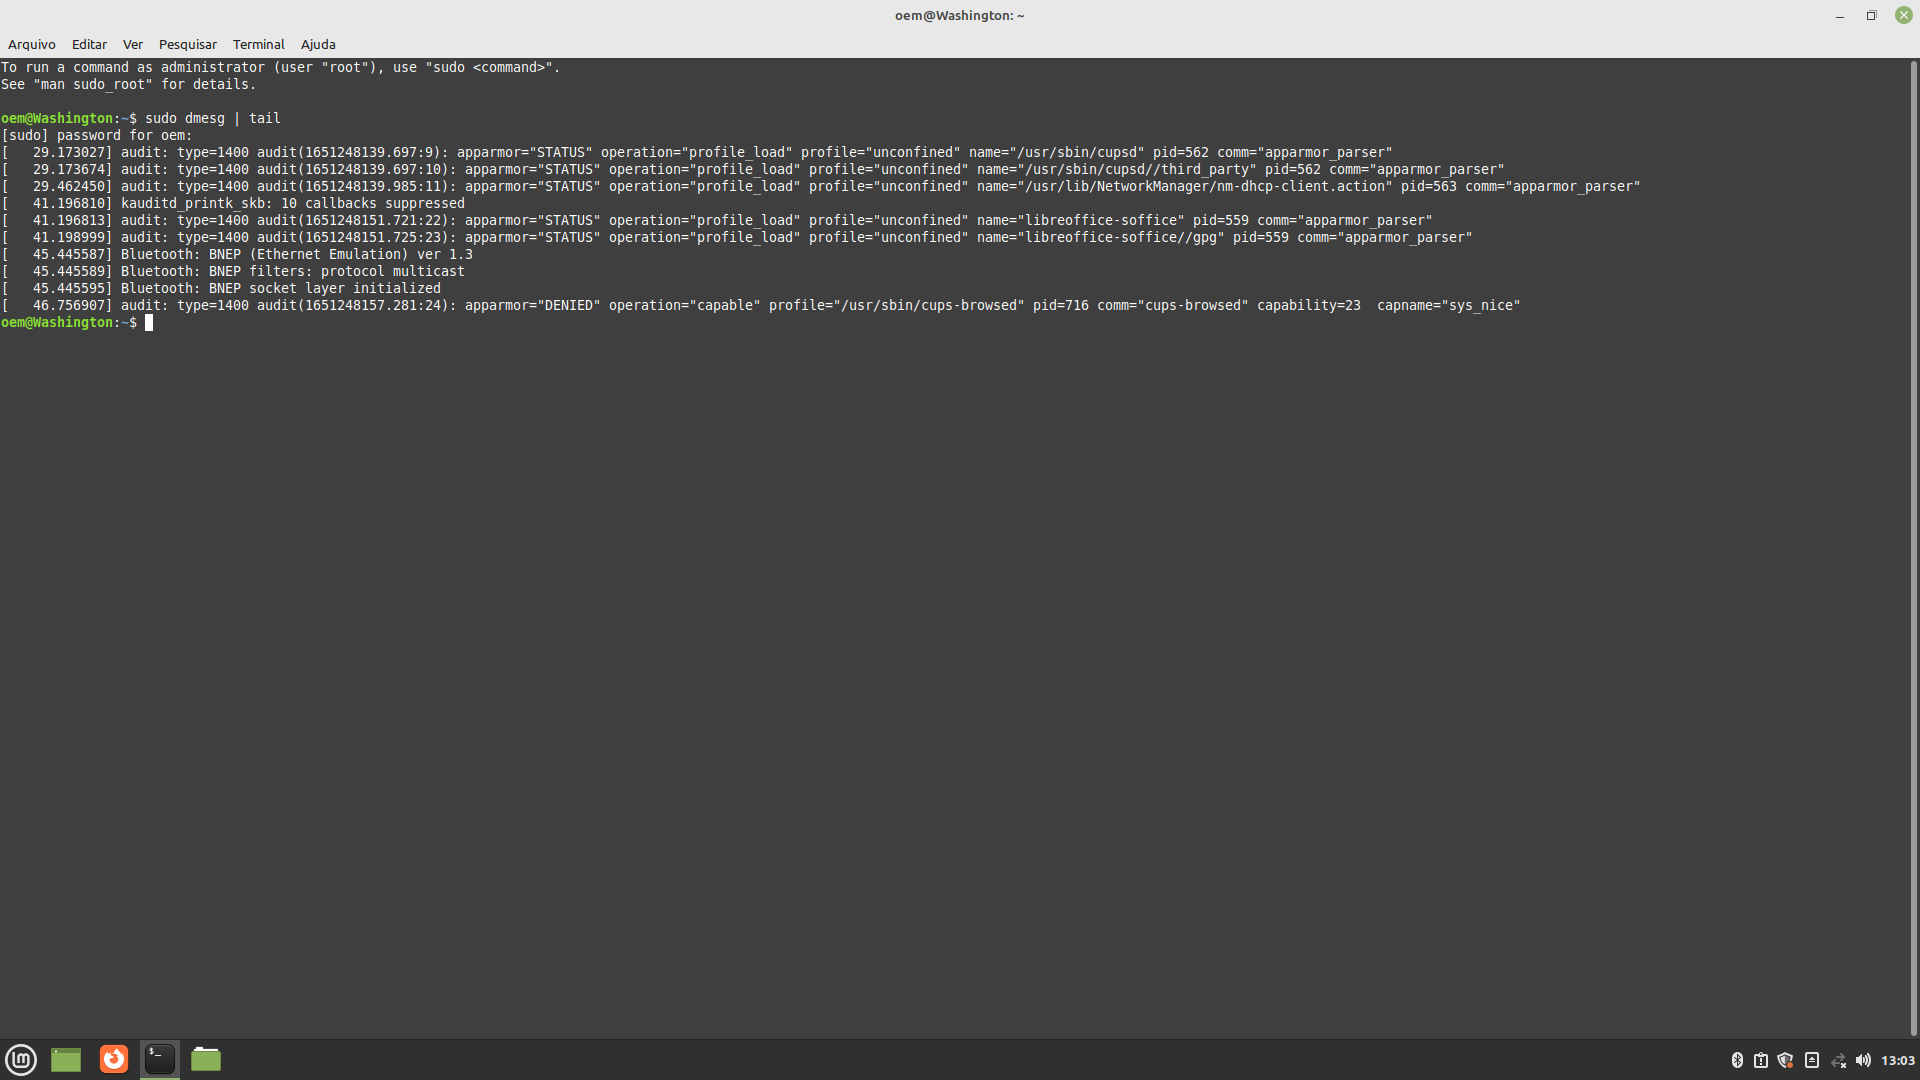Open the Terminal menu in the menu bar
Image resolution: width=1920 pixels, height=1080 pixels.
[259, 44]
